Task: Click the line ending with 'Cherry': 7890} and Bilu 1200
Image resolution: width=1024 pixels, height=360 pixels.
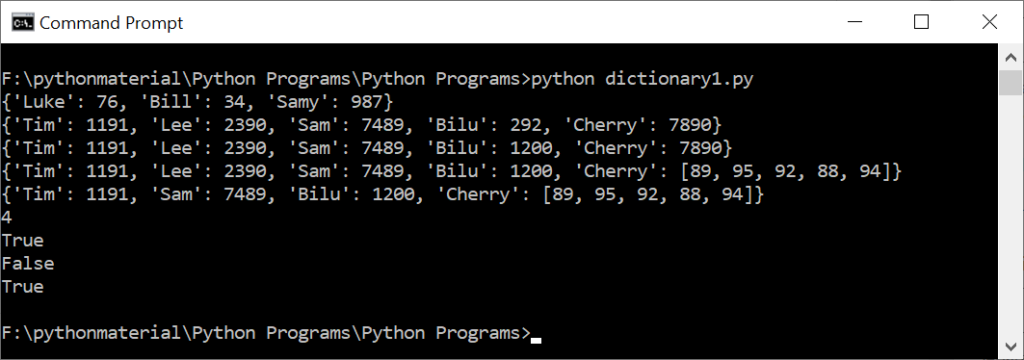Action: tap(367, 148)
